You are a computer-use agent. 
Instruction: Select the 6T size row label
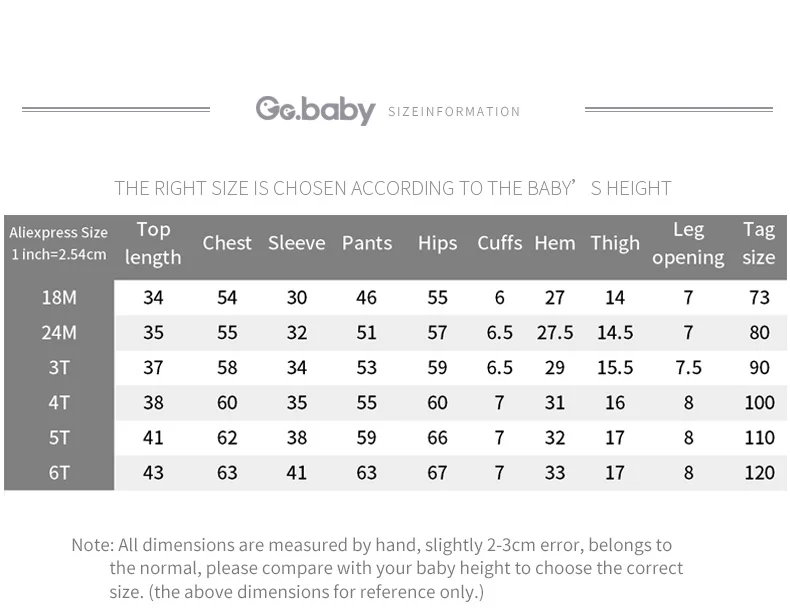59,473
